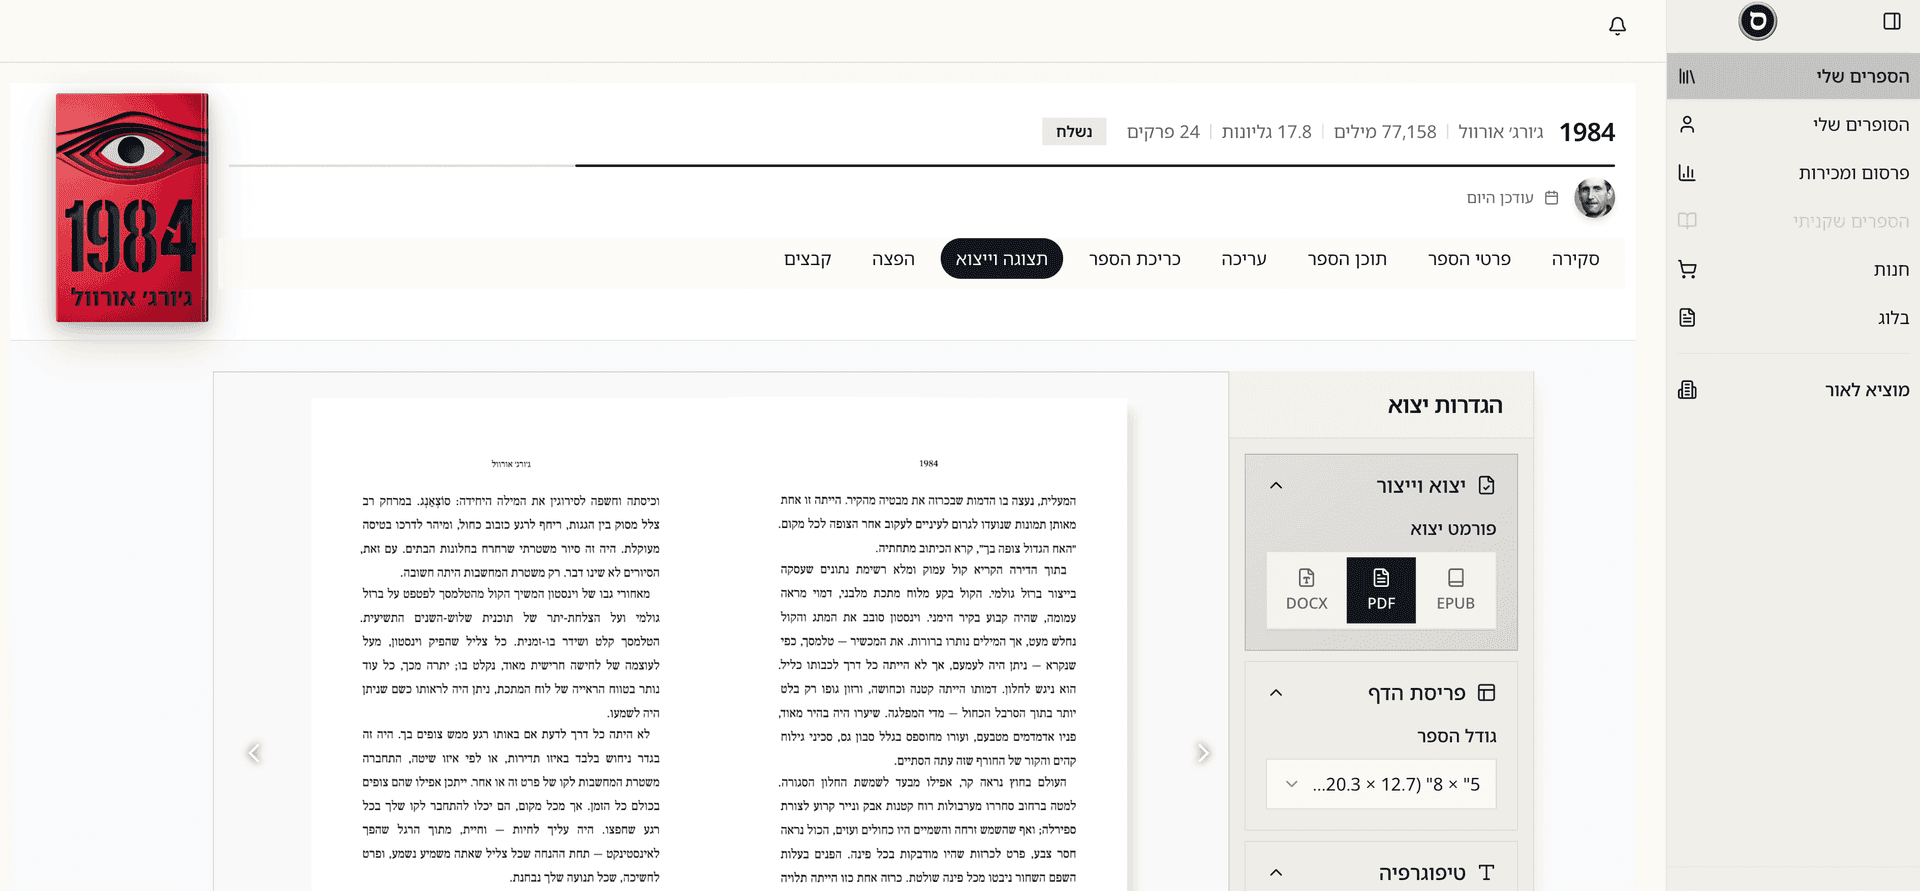1920x891 pixels.
Task: Open the 1984 book cover thumbnail
Action: click(132, 208)
